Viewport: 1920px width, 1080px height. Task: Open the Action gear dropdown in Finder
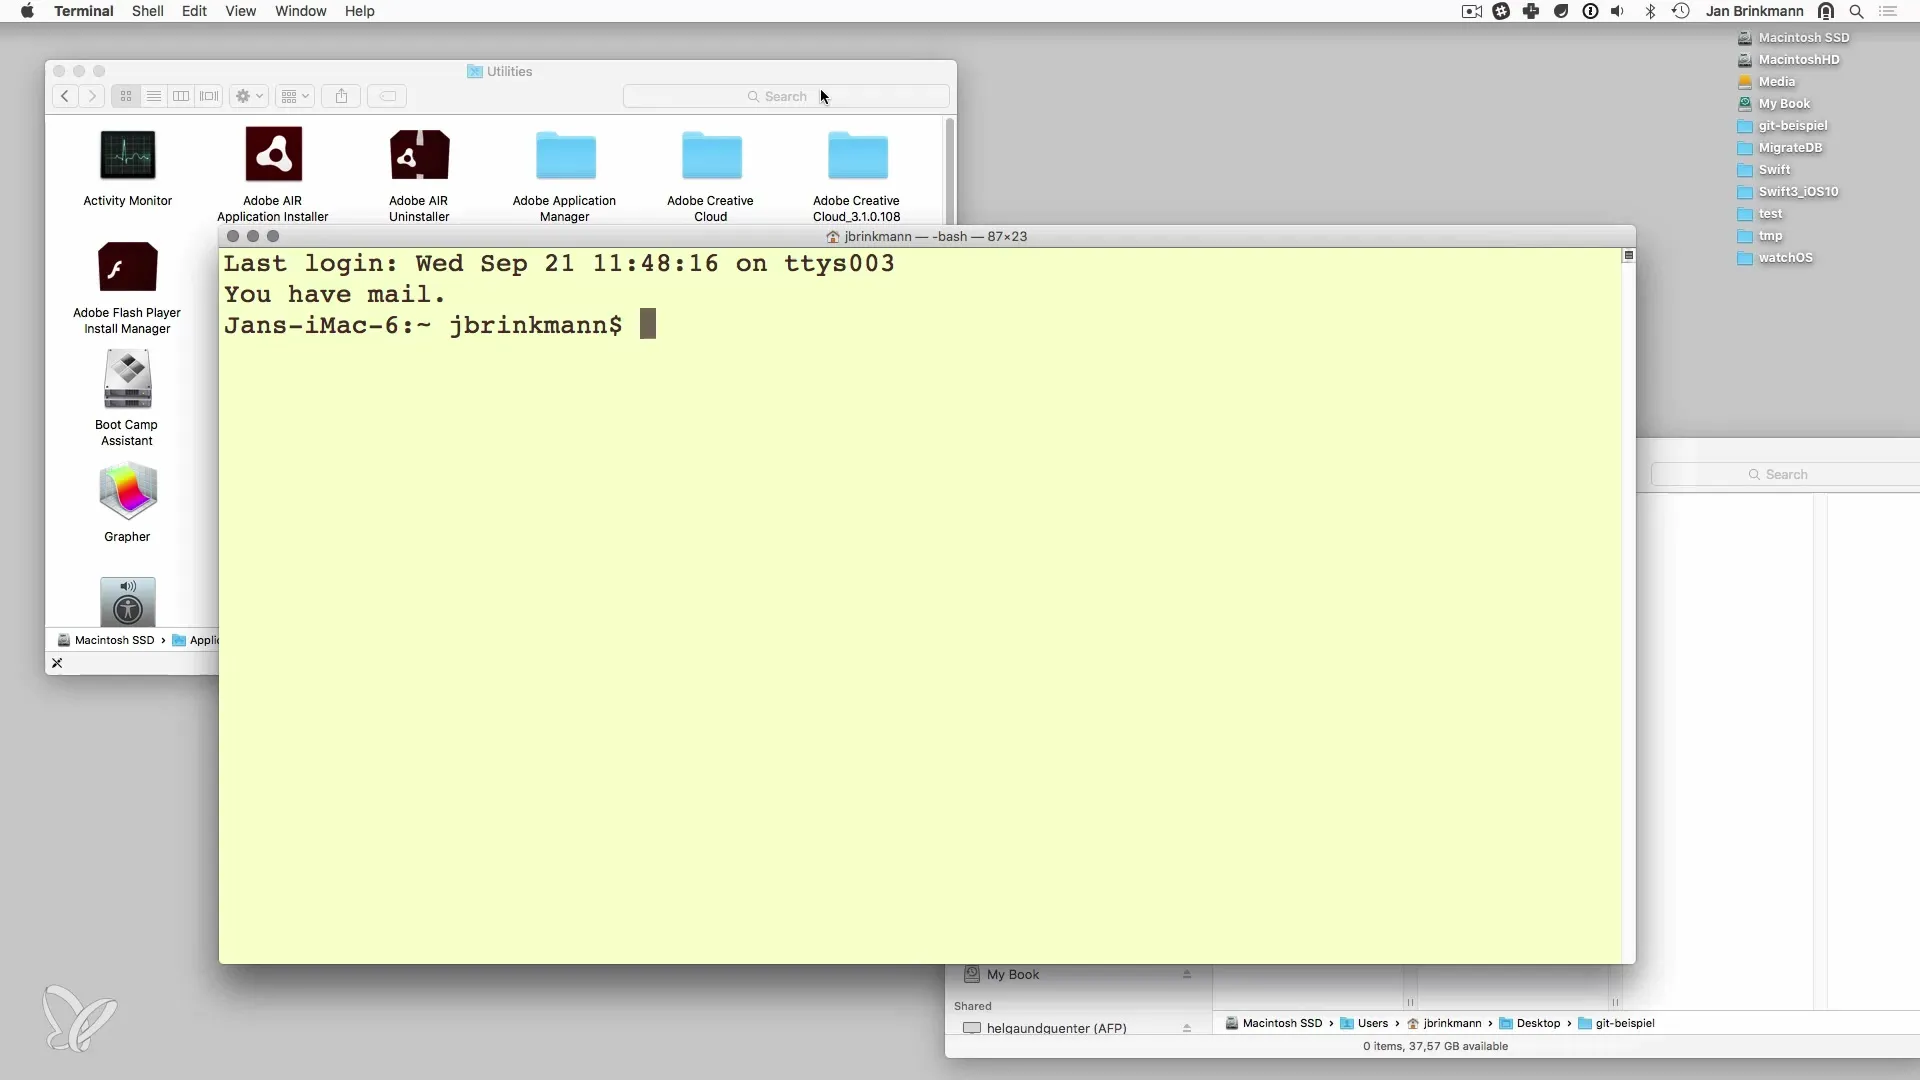tap(249, 96)
